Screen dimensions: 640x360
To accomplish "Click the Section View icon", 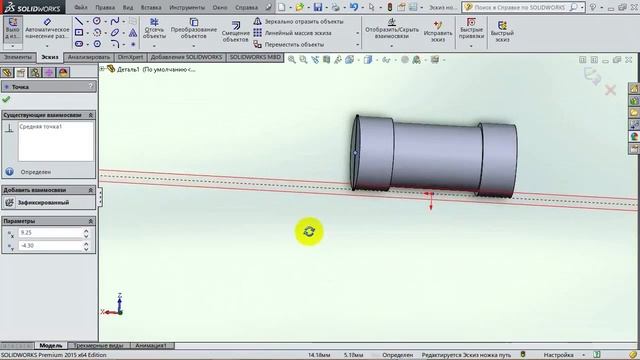I will click(x=327, y=60).
